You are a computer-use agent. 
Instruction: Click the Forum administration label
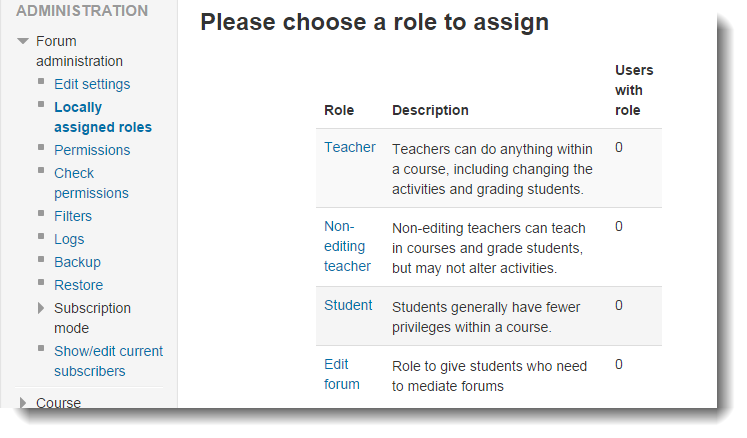80,51
